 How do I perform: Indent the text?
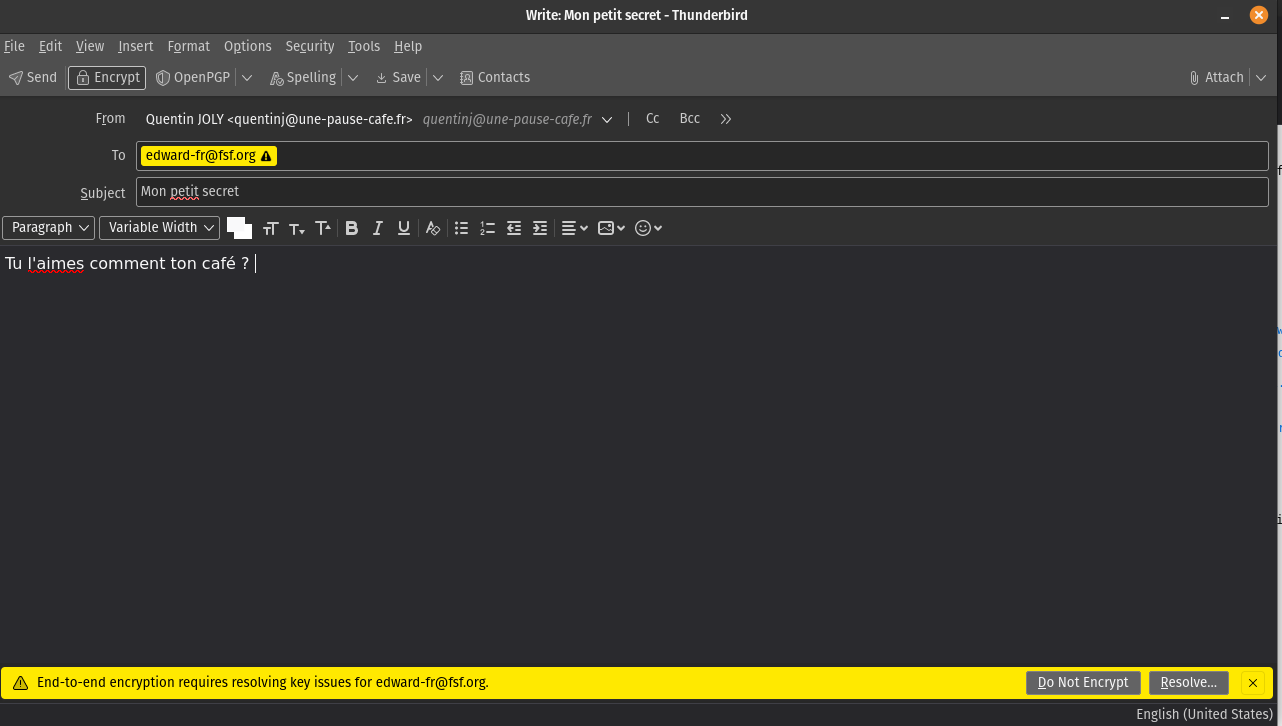tap(540, 228)
